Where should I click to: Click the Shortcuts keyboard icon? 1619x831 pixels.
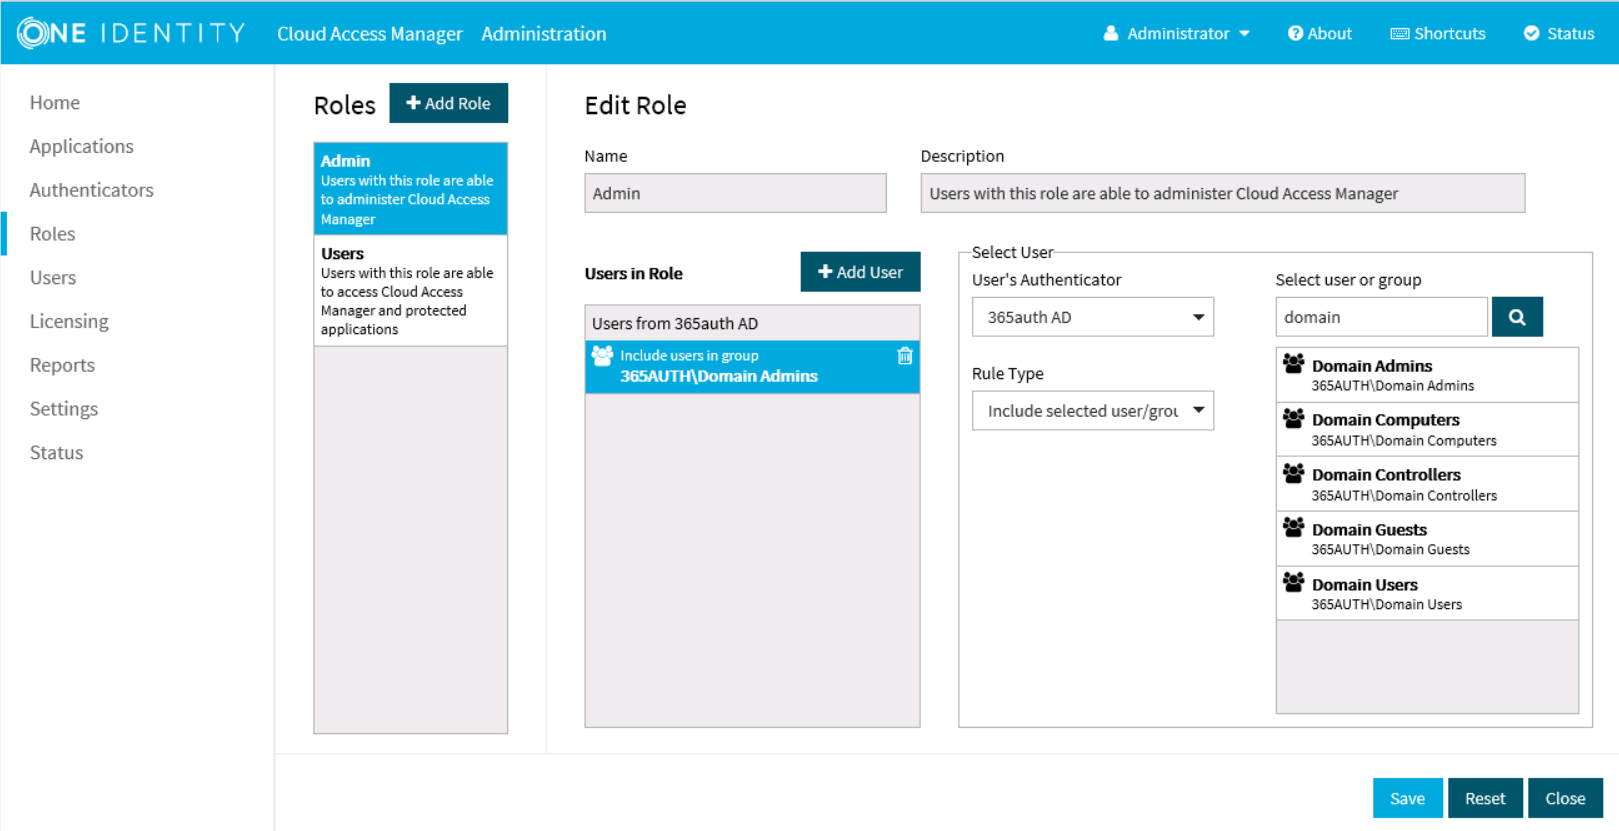click(1400, 33)
